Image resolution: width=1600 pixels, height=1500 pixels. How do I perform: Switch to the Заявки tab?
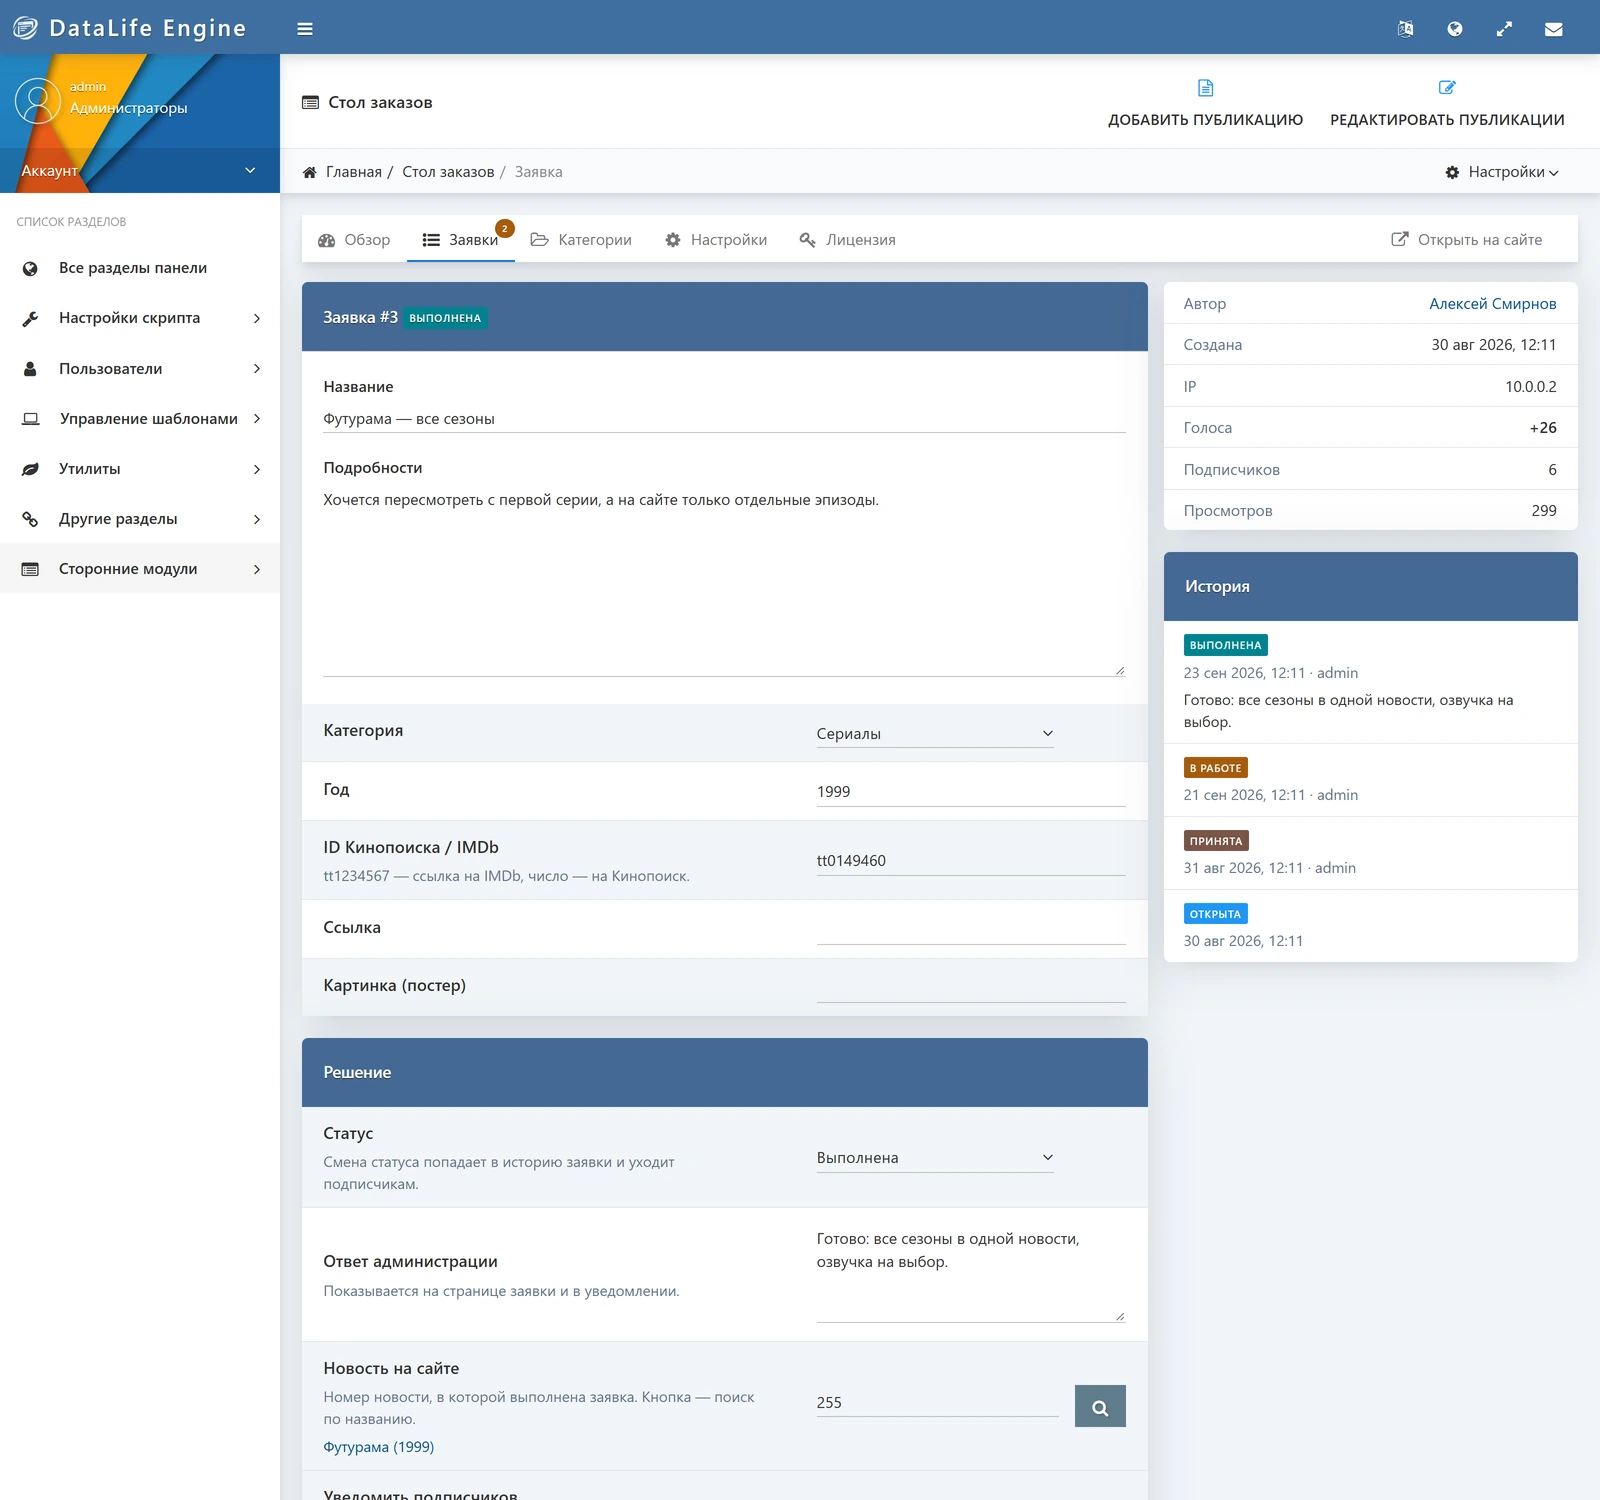461,240
